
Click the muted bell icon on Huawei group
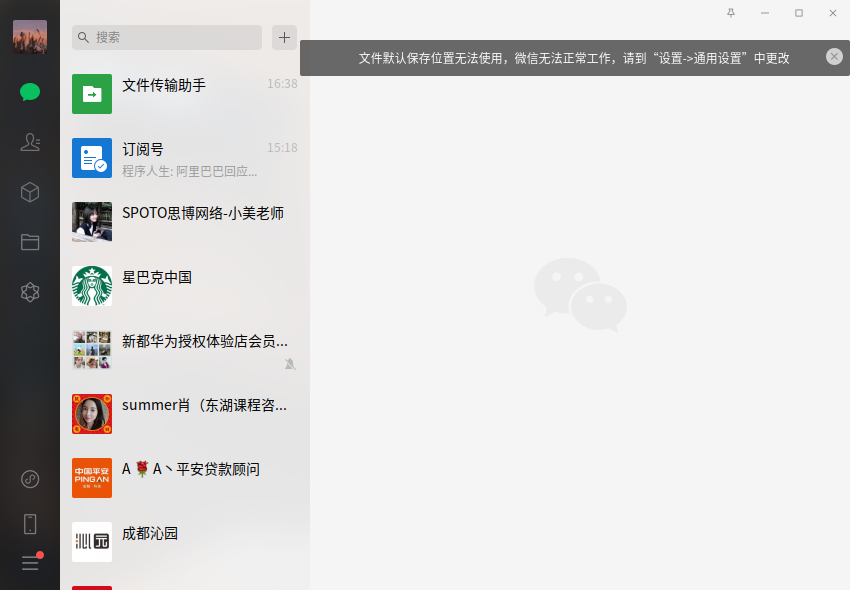point(291,364)
